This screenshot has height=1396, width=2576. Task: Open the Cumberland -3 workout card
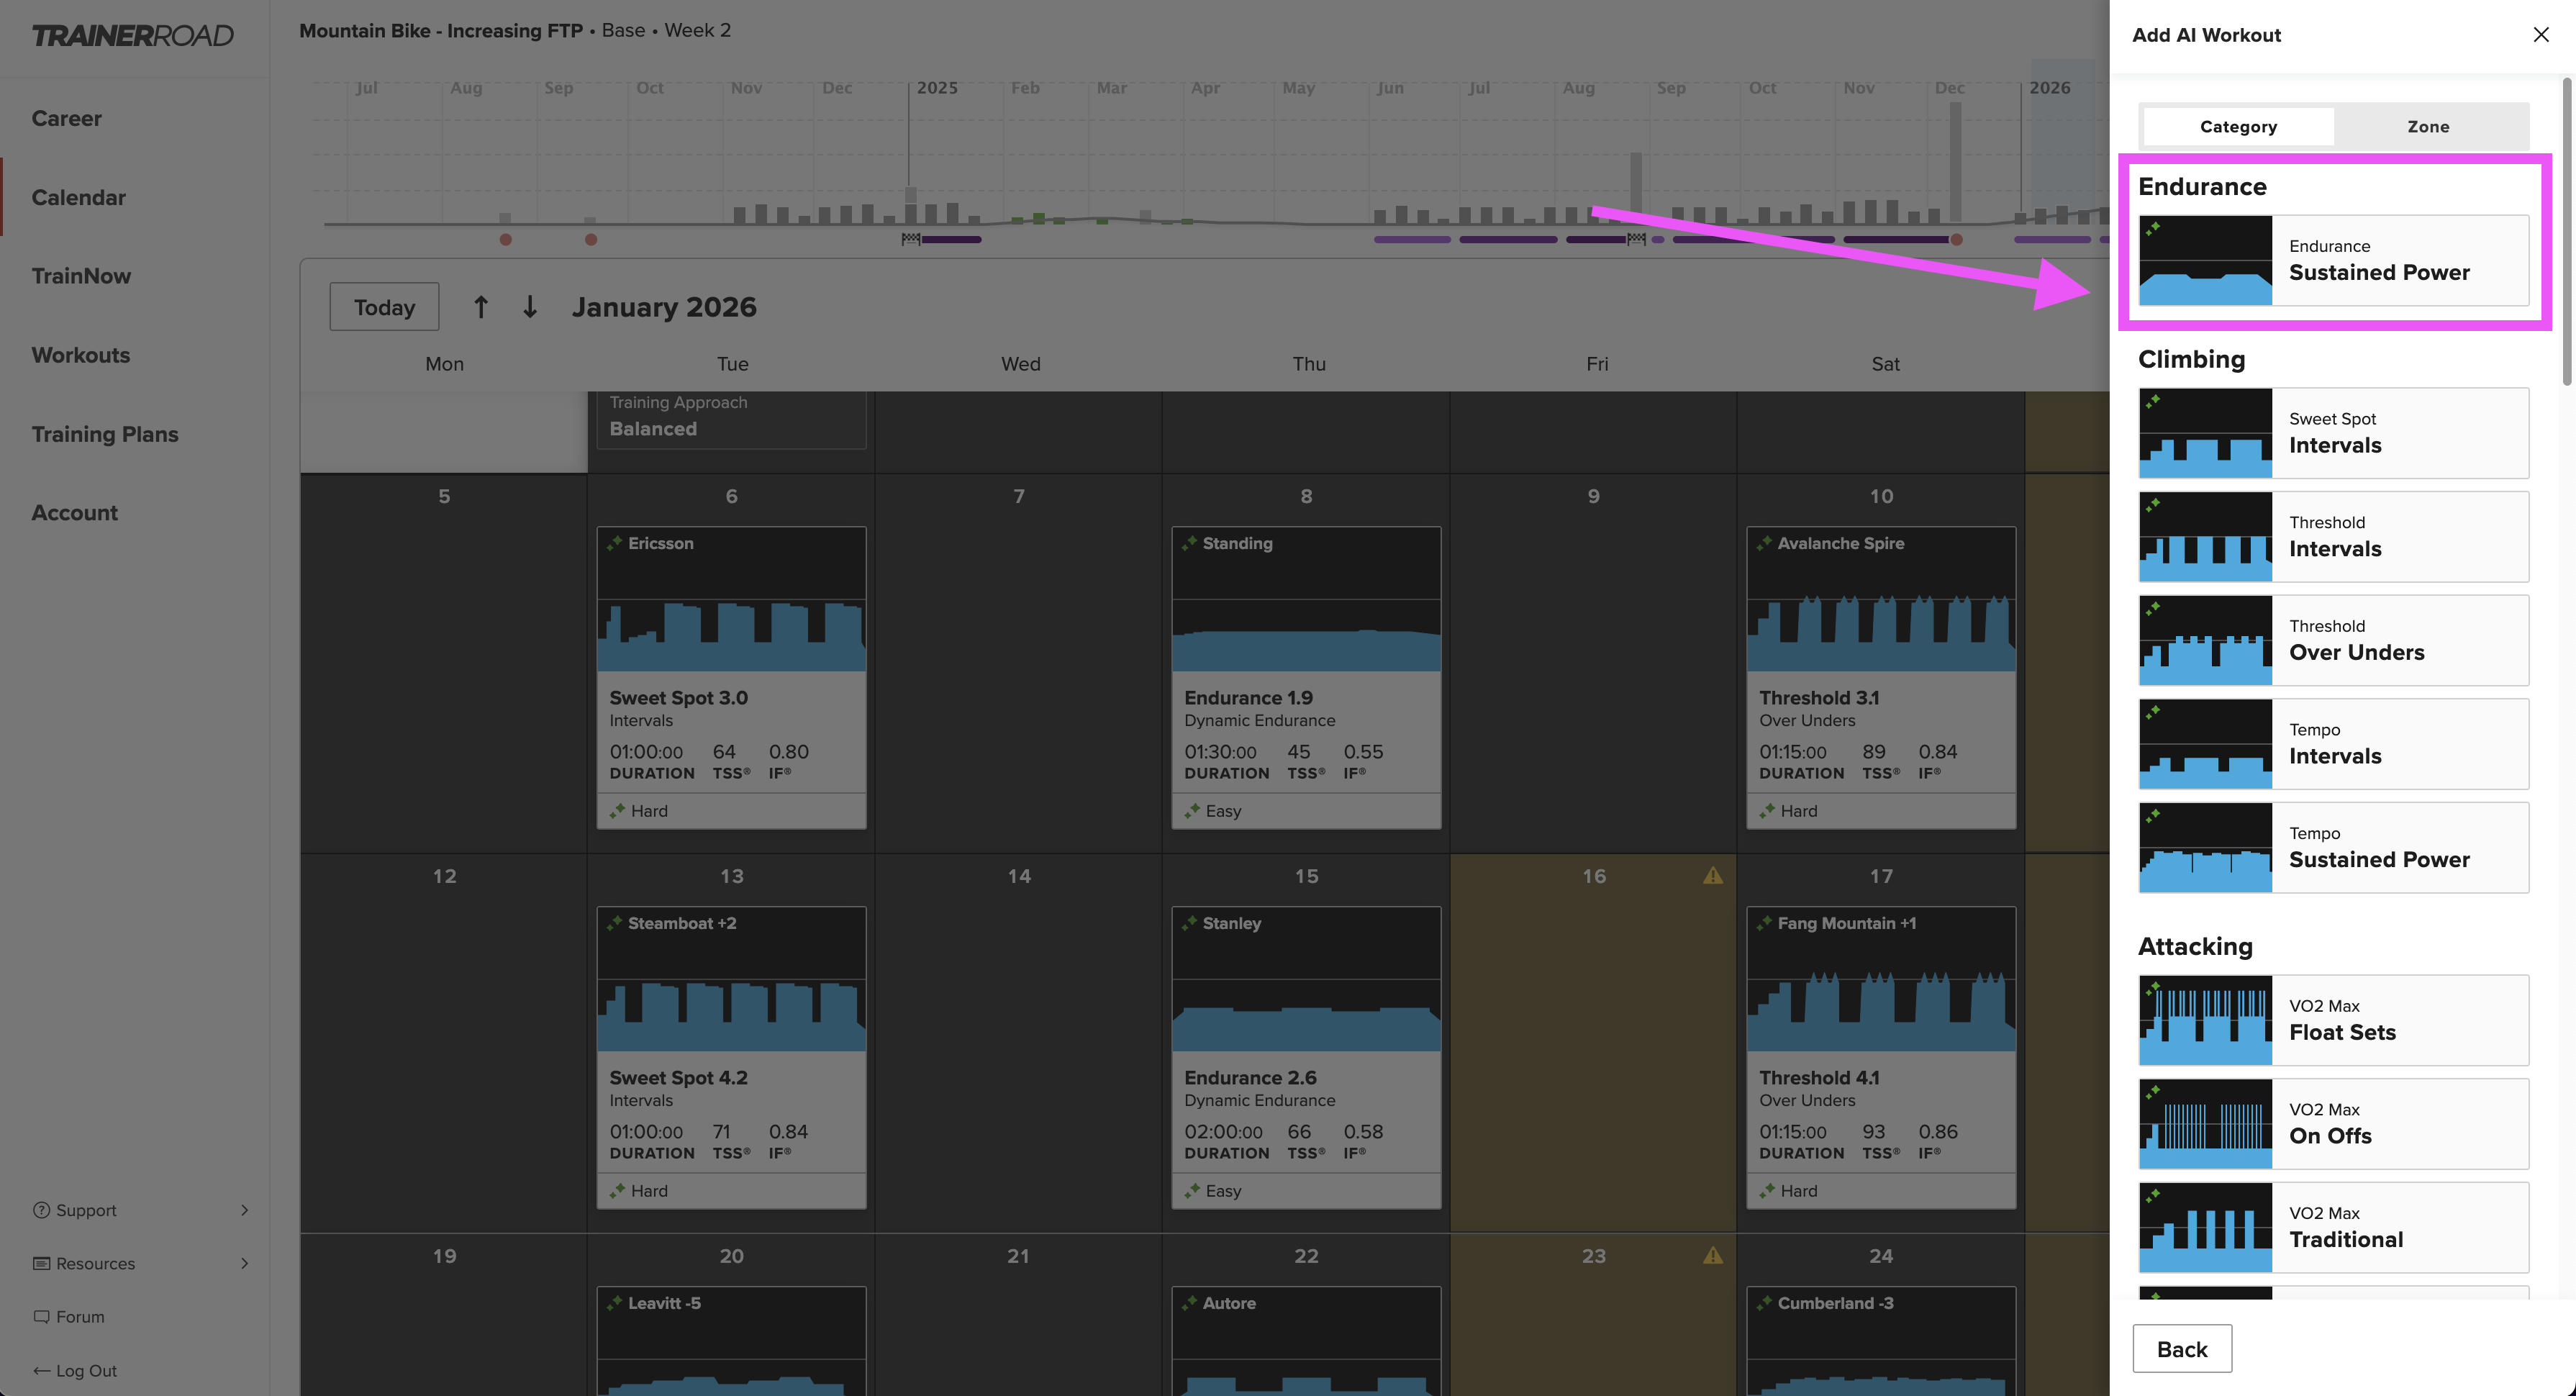click(1881, 1340)
